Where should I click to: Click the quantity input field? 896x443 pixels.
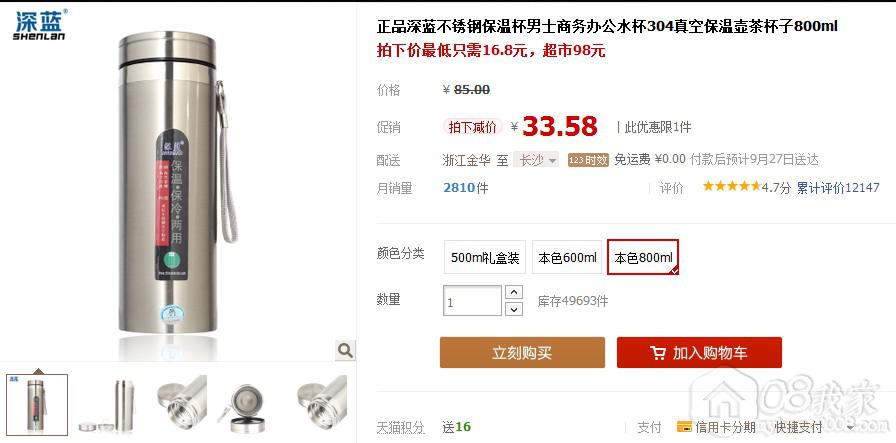[473, 301]
